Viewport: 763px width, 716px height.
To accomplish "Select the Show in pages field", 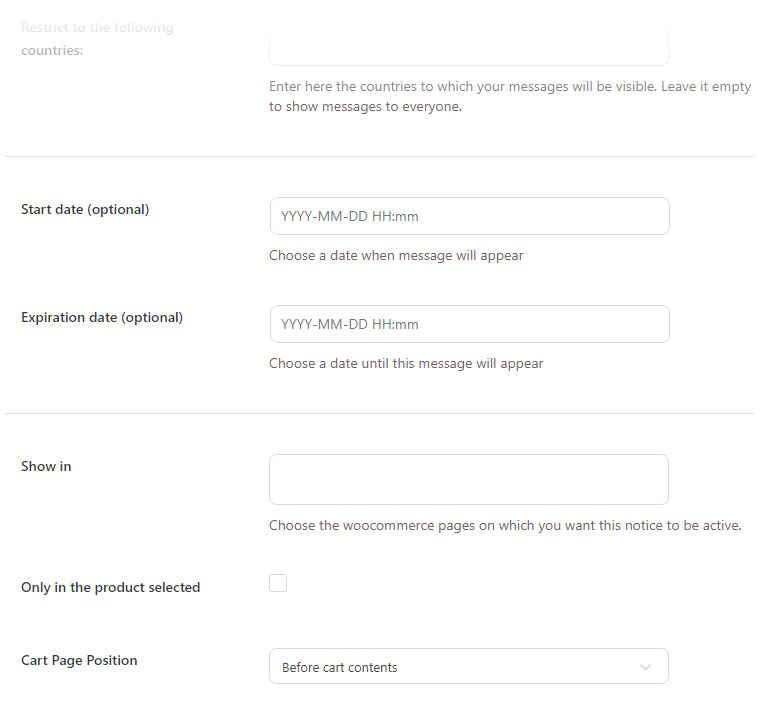I will pos(468,479).
